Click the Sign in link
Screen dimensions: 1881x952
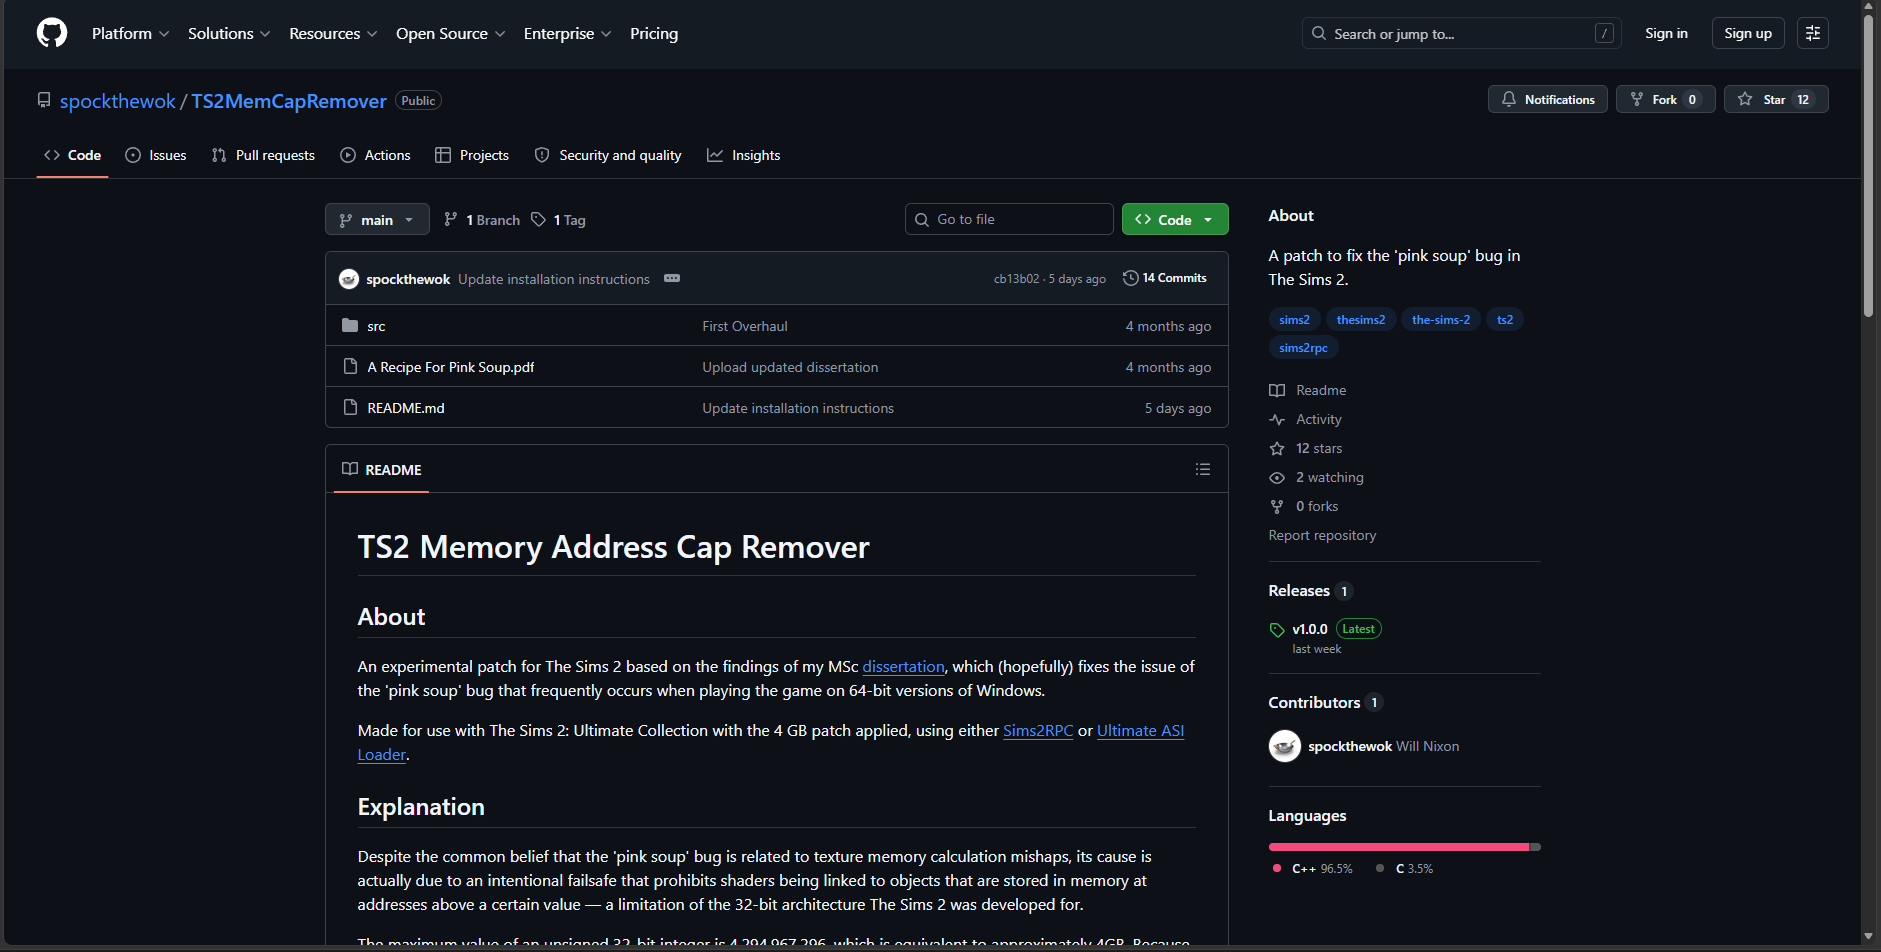click(1666, 33)
